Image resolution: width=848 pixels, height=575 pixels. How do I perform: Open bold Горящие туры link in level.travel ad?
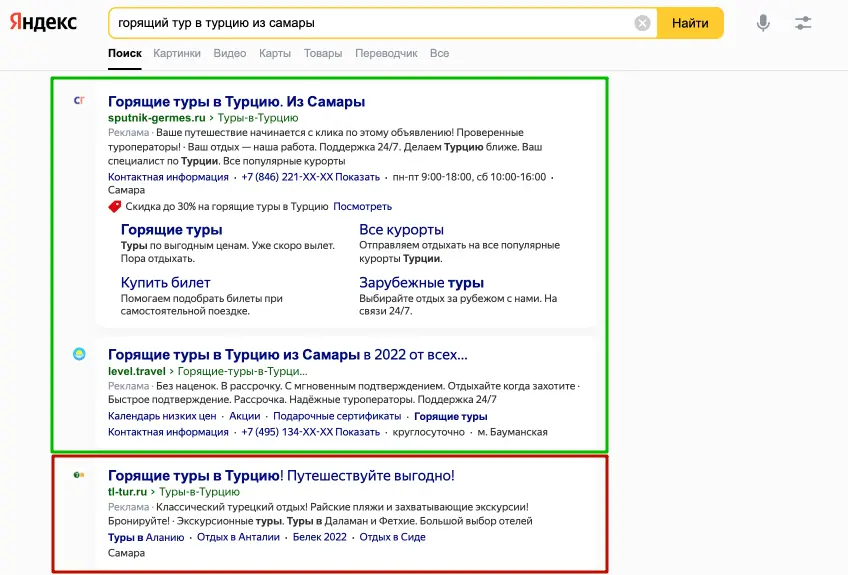point(450,416)
